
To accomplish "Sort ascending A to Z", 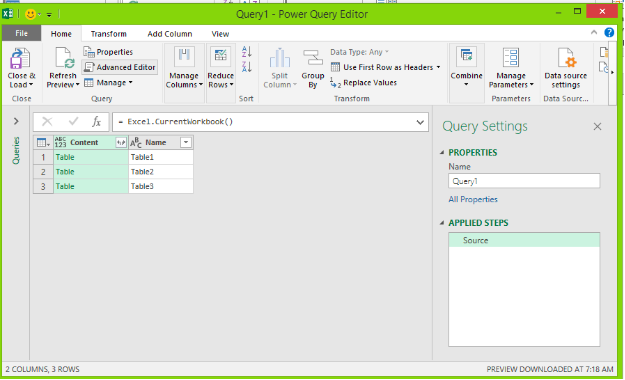I will coord(247,51).
